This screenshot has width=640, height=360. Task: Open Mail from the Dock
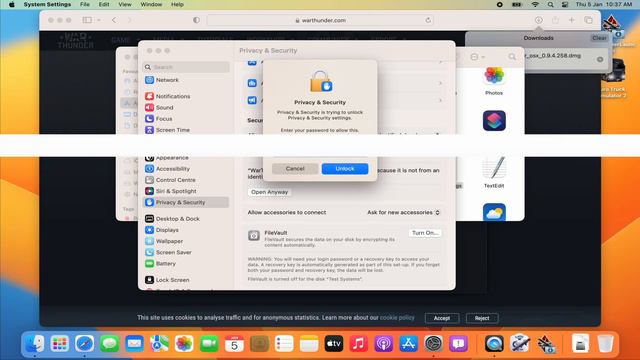pos(134,344)
